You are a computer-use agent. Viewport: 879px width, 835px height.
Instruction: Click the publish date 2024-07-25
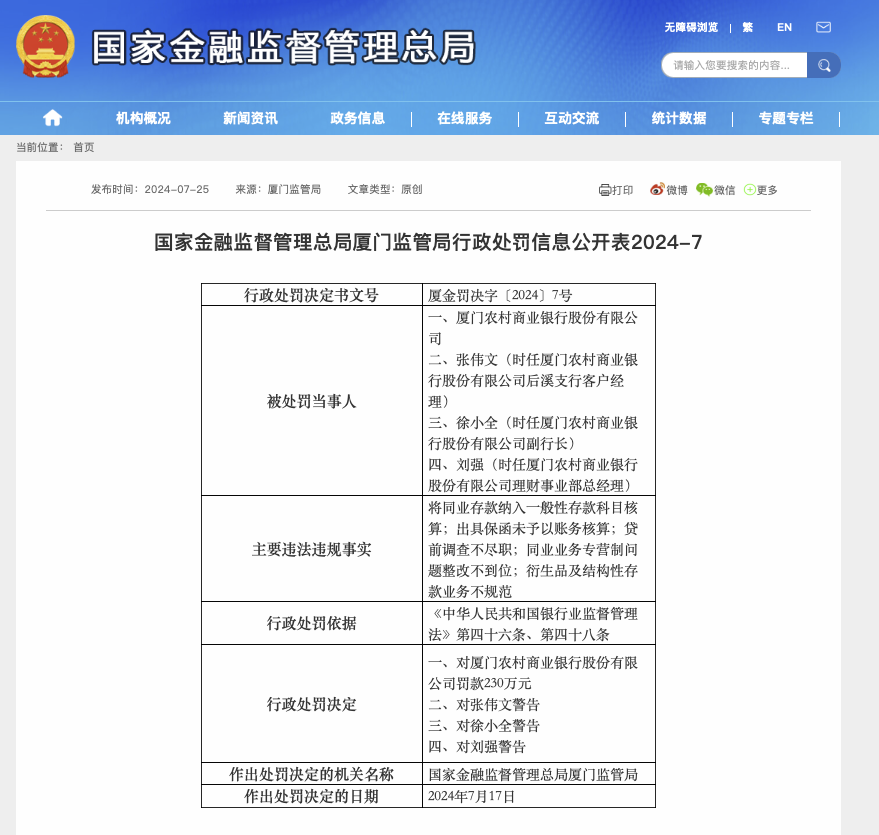177,189
